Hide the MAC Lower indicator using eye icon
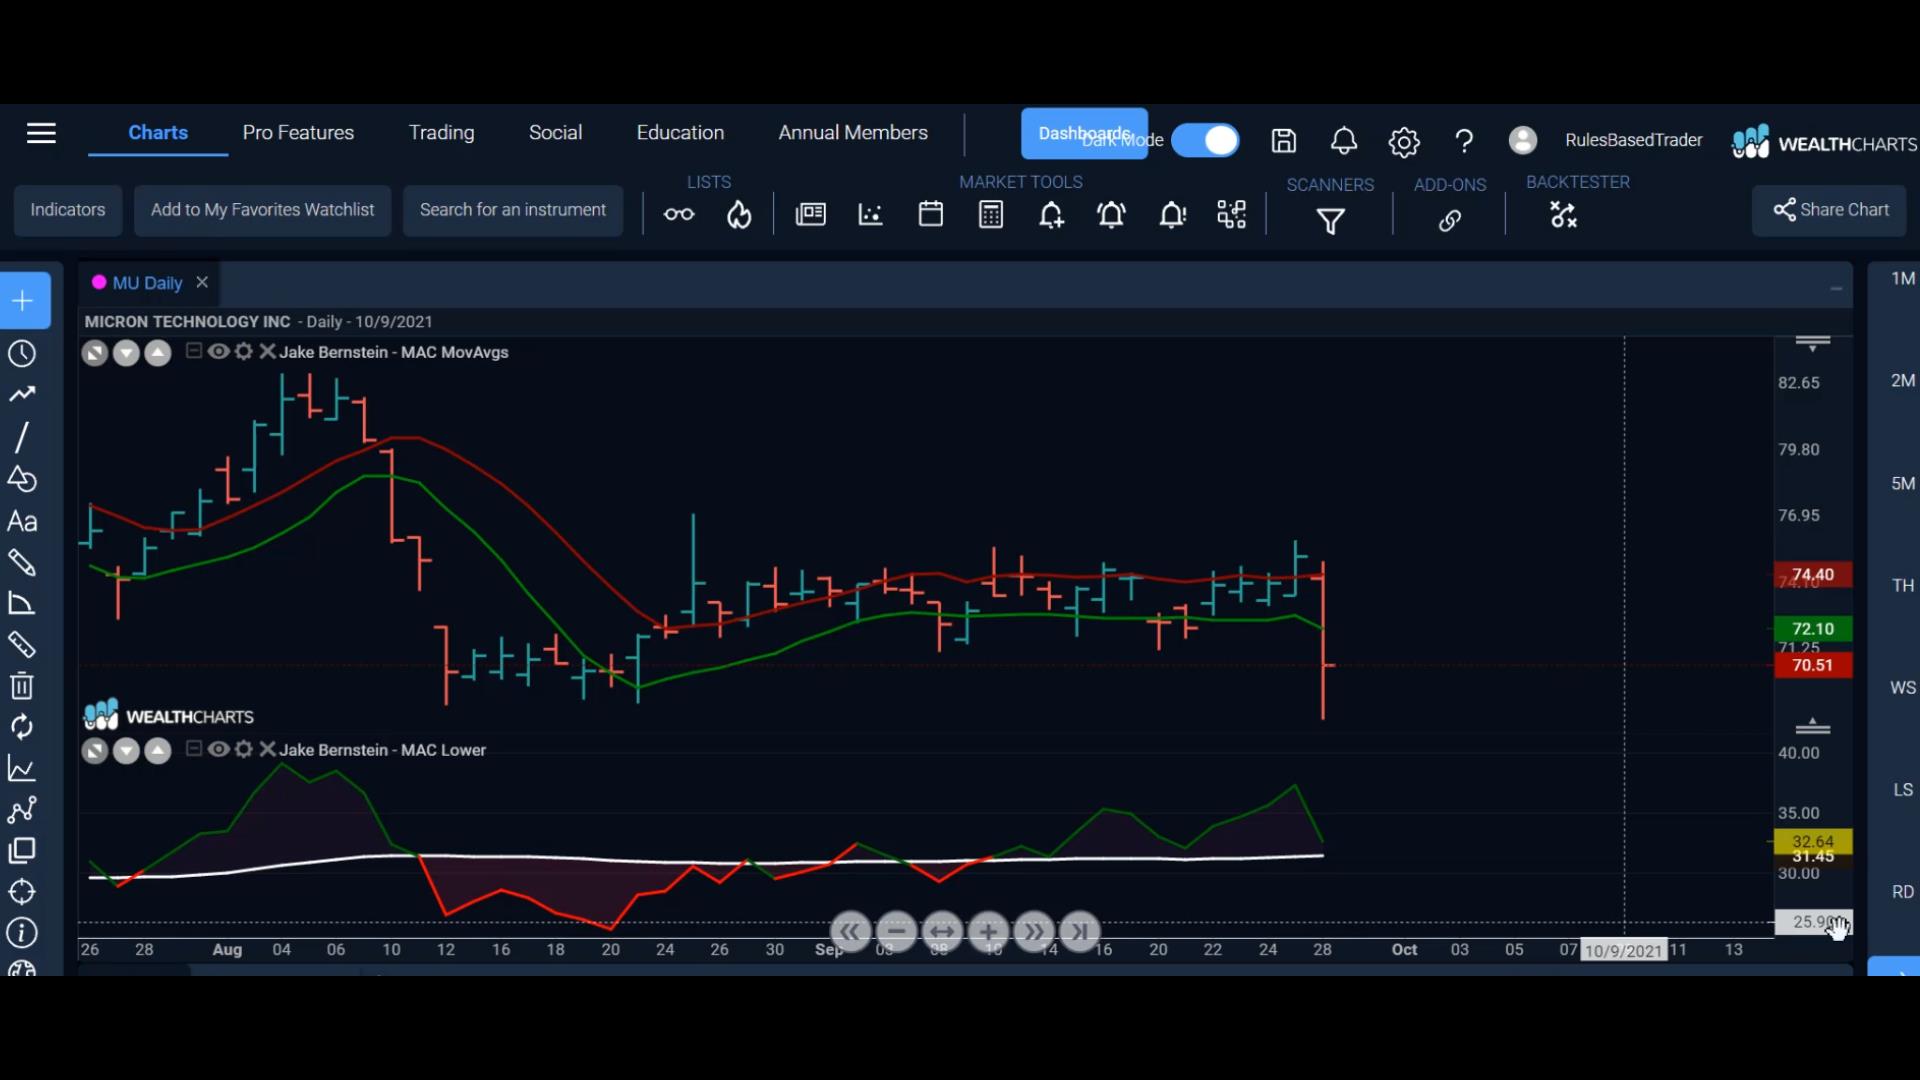This screenshot has width=1920, height=1080. pyautogui.click(x=218, y=749)
